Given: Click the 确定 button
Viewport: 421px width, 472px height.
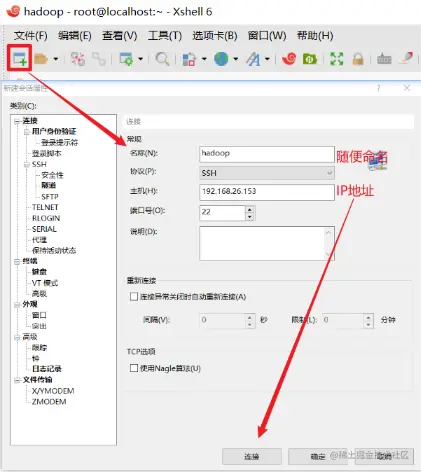Looking at the screenshot, I should [318, 456].
